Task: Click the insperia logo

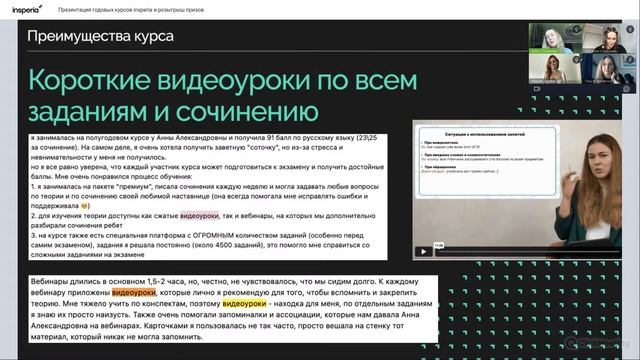Action: click(27, 9)
